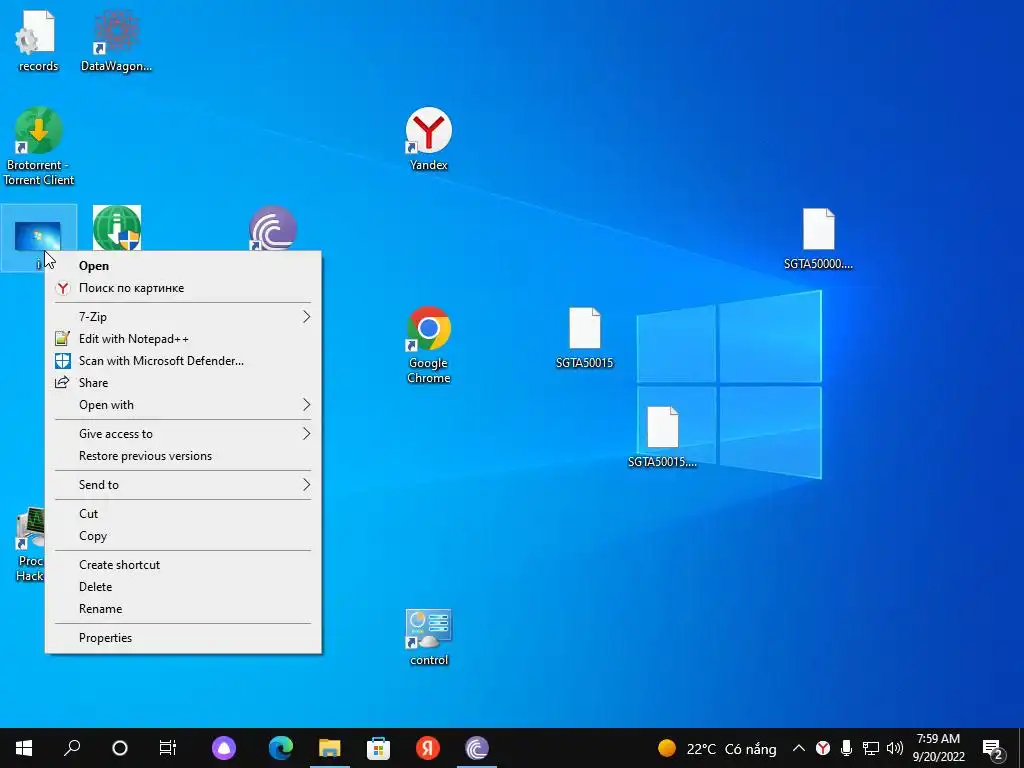
Task: Open Task View in taskbar
Action: point(168,748)
